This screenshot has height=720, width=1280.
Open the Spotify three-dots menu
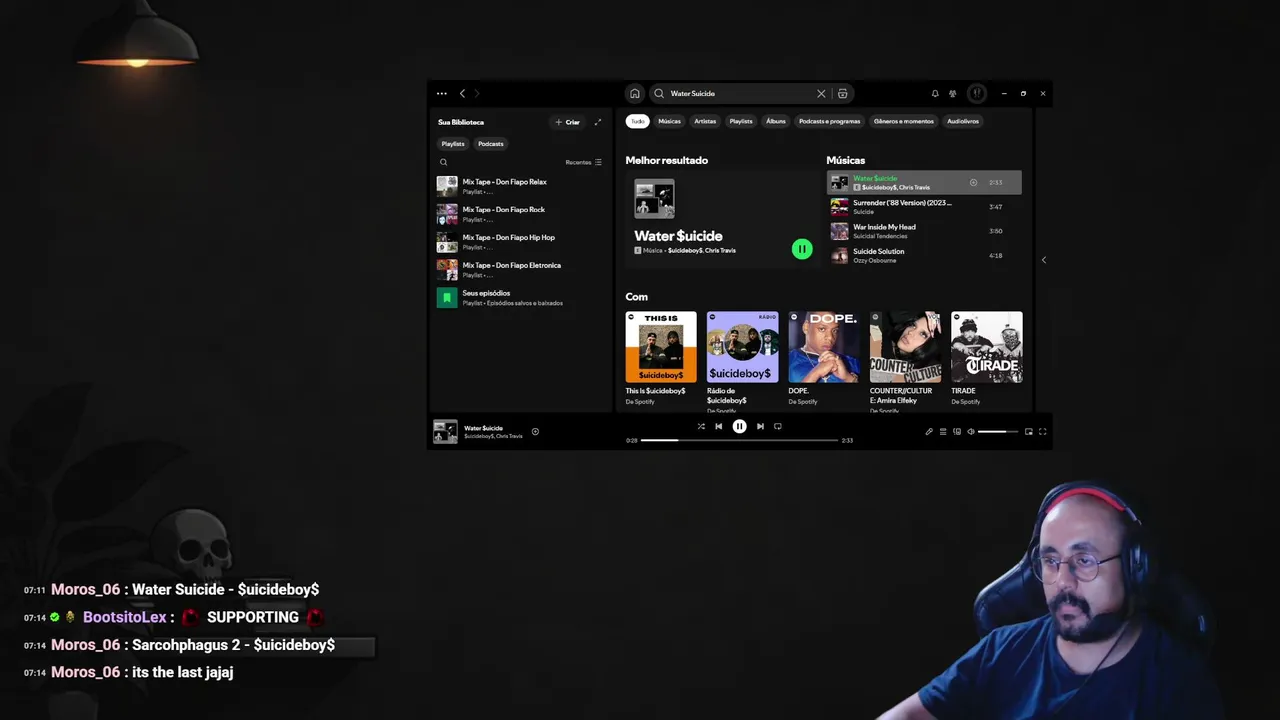(441, 93)
